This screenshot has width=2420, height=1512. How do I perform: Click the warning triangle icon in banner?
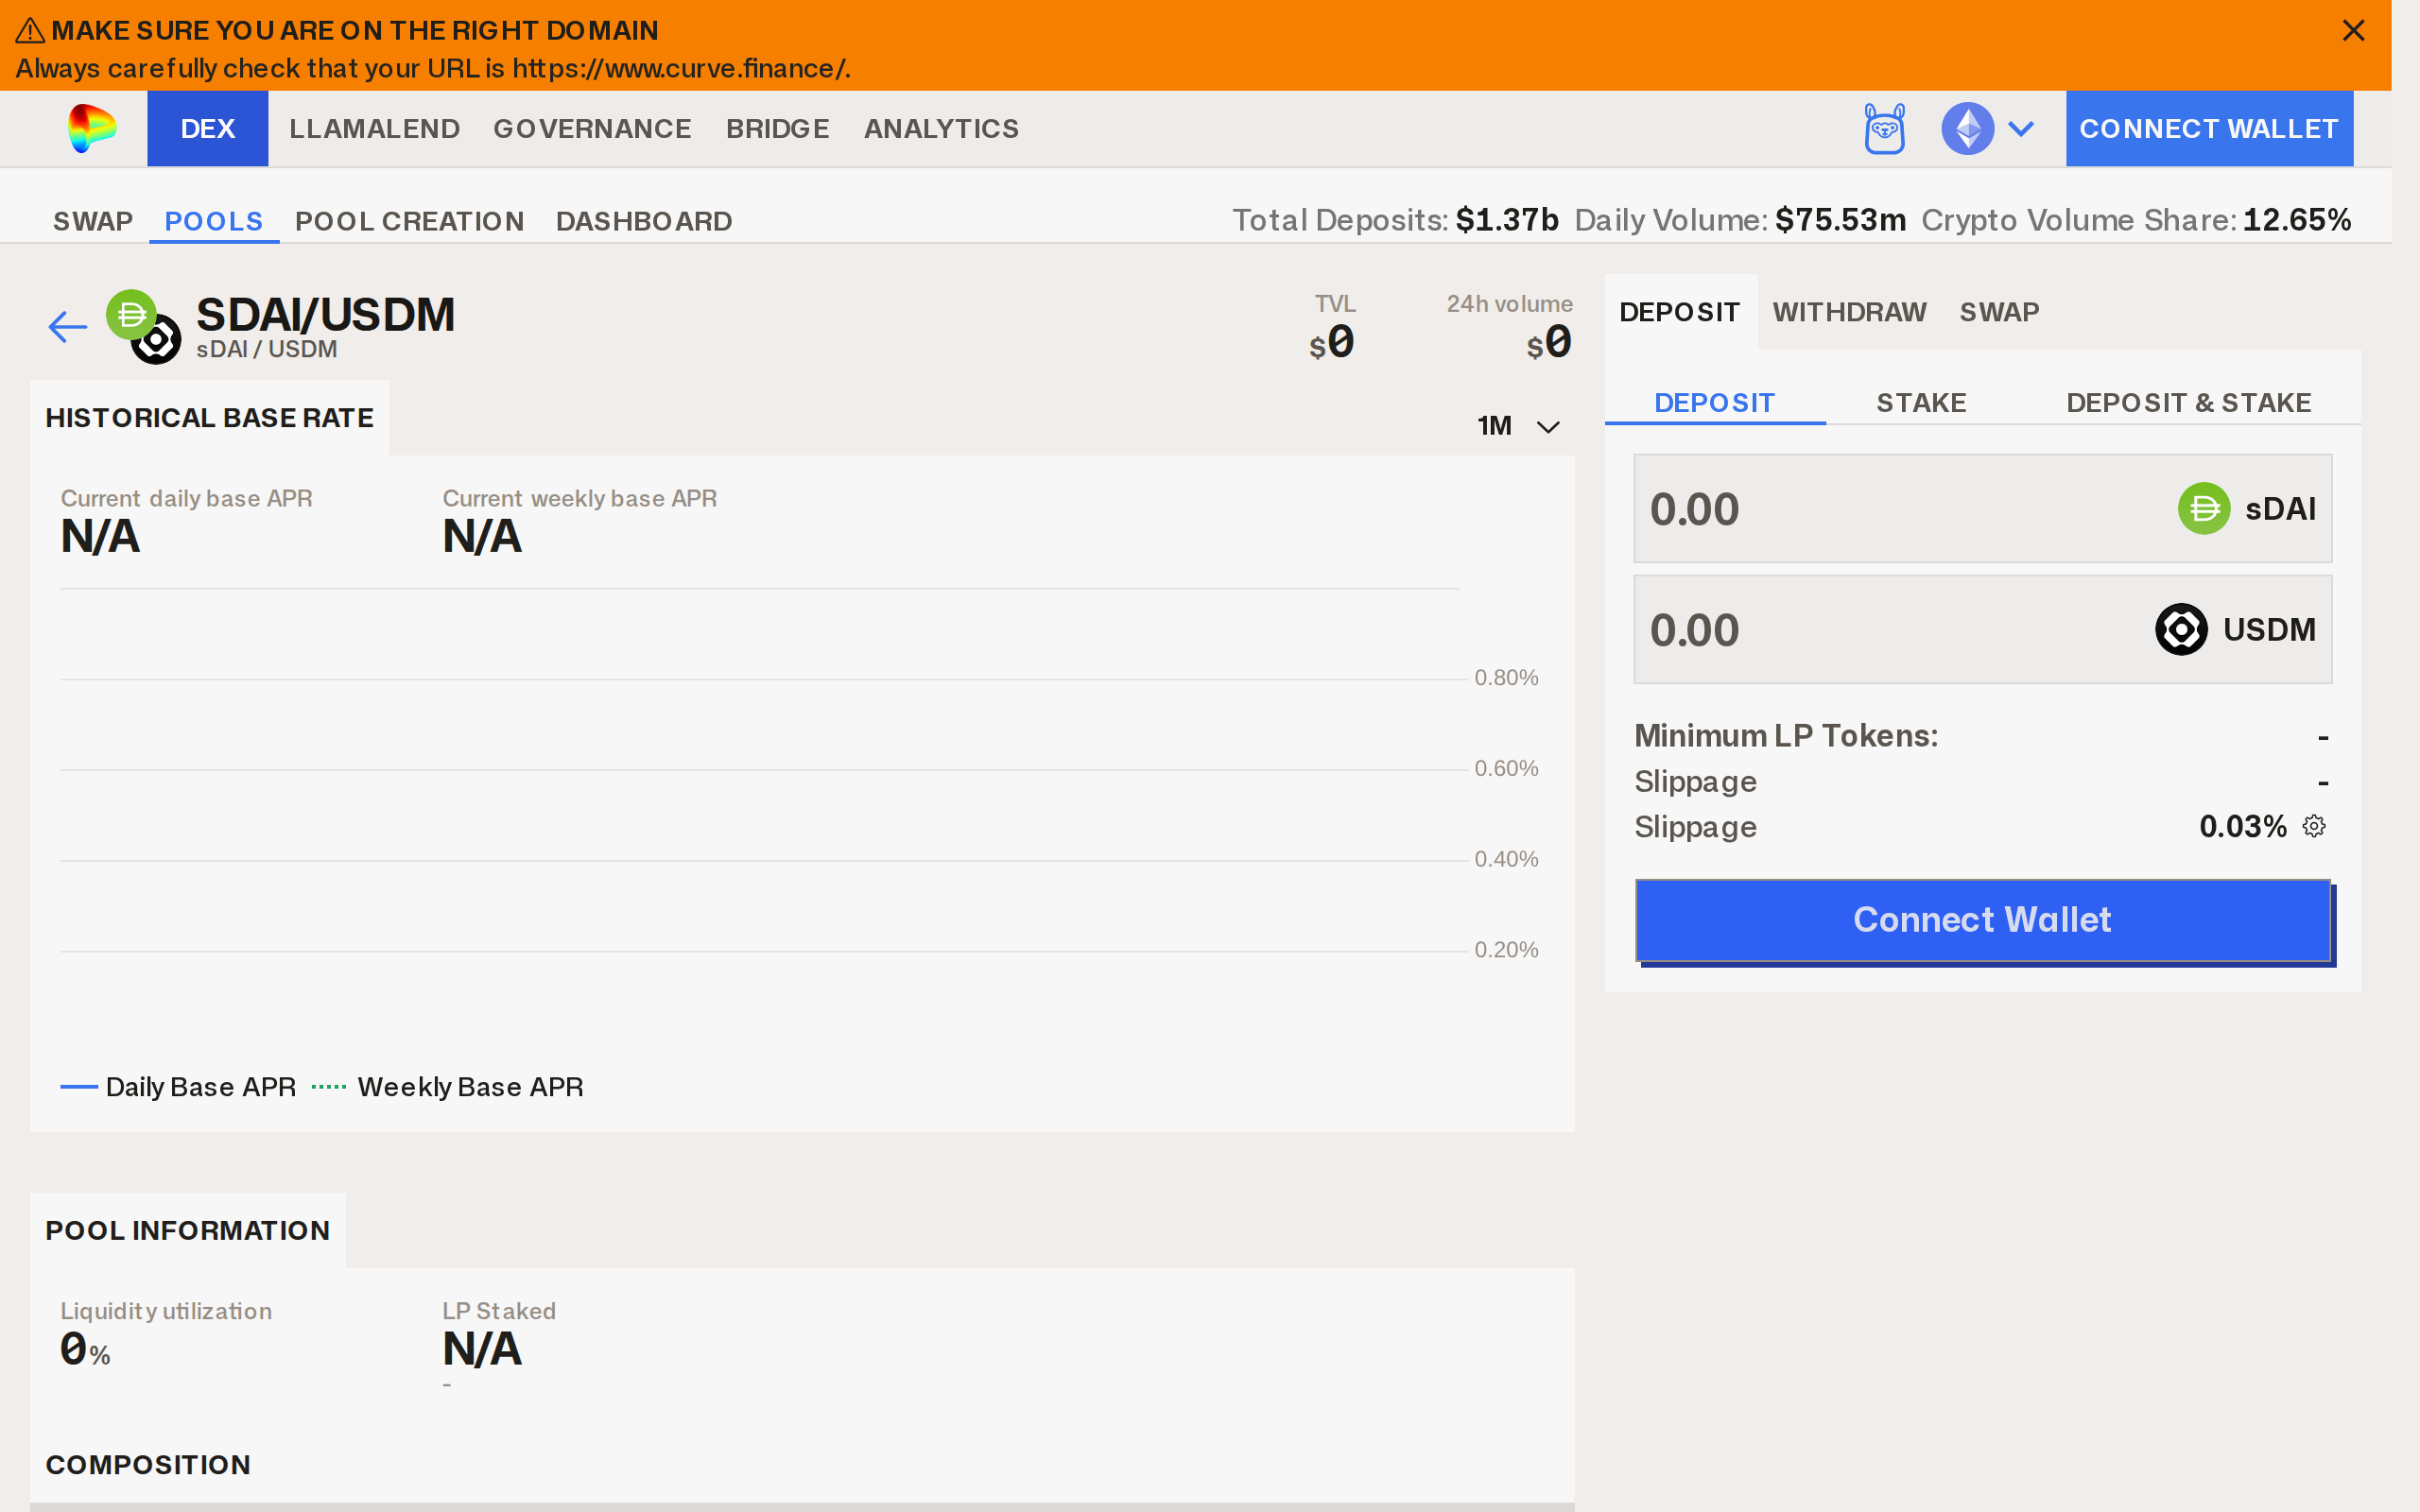click(x=30, y=31)
